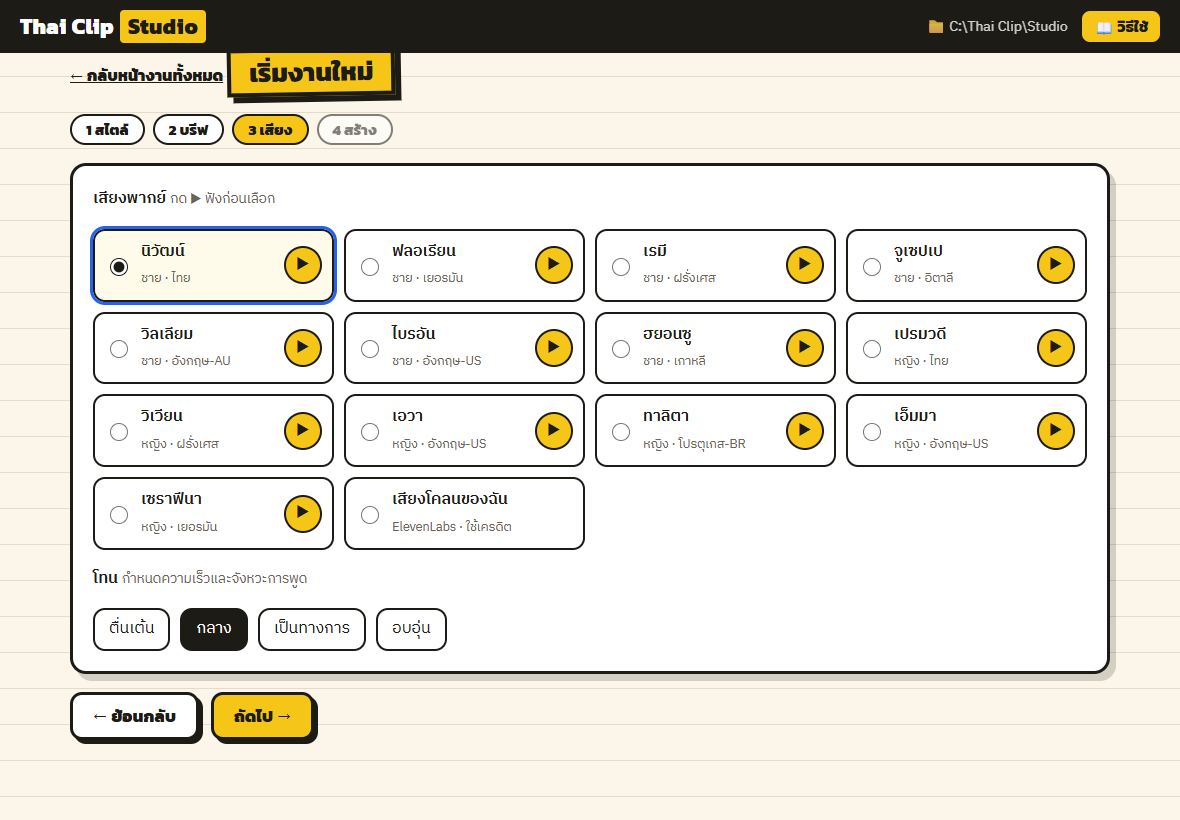Go to step 1 สไตล์
This screenshot has height=820, width=1180.
[107, 129]
